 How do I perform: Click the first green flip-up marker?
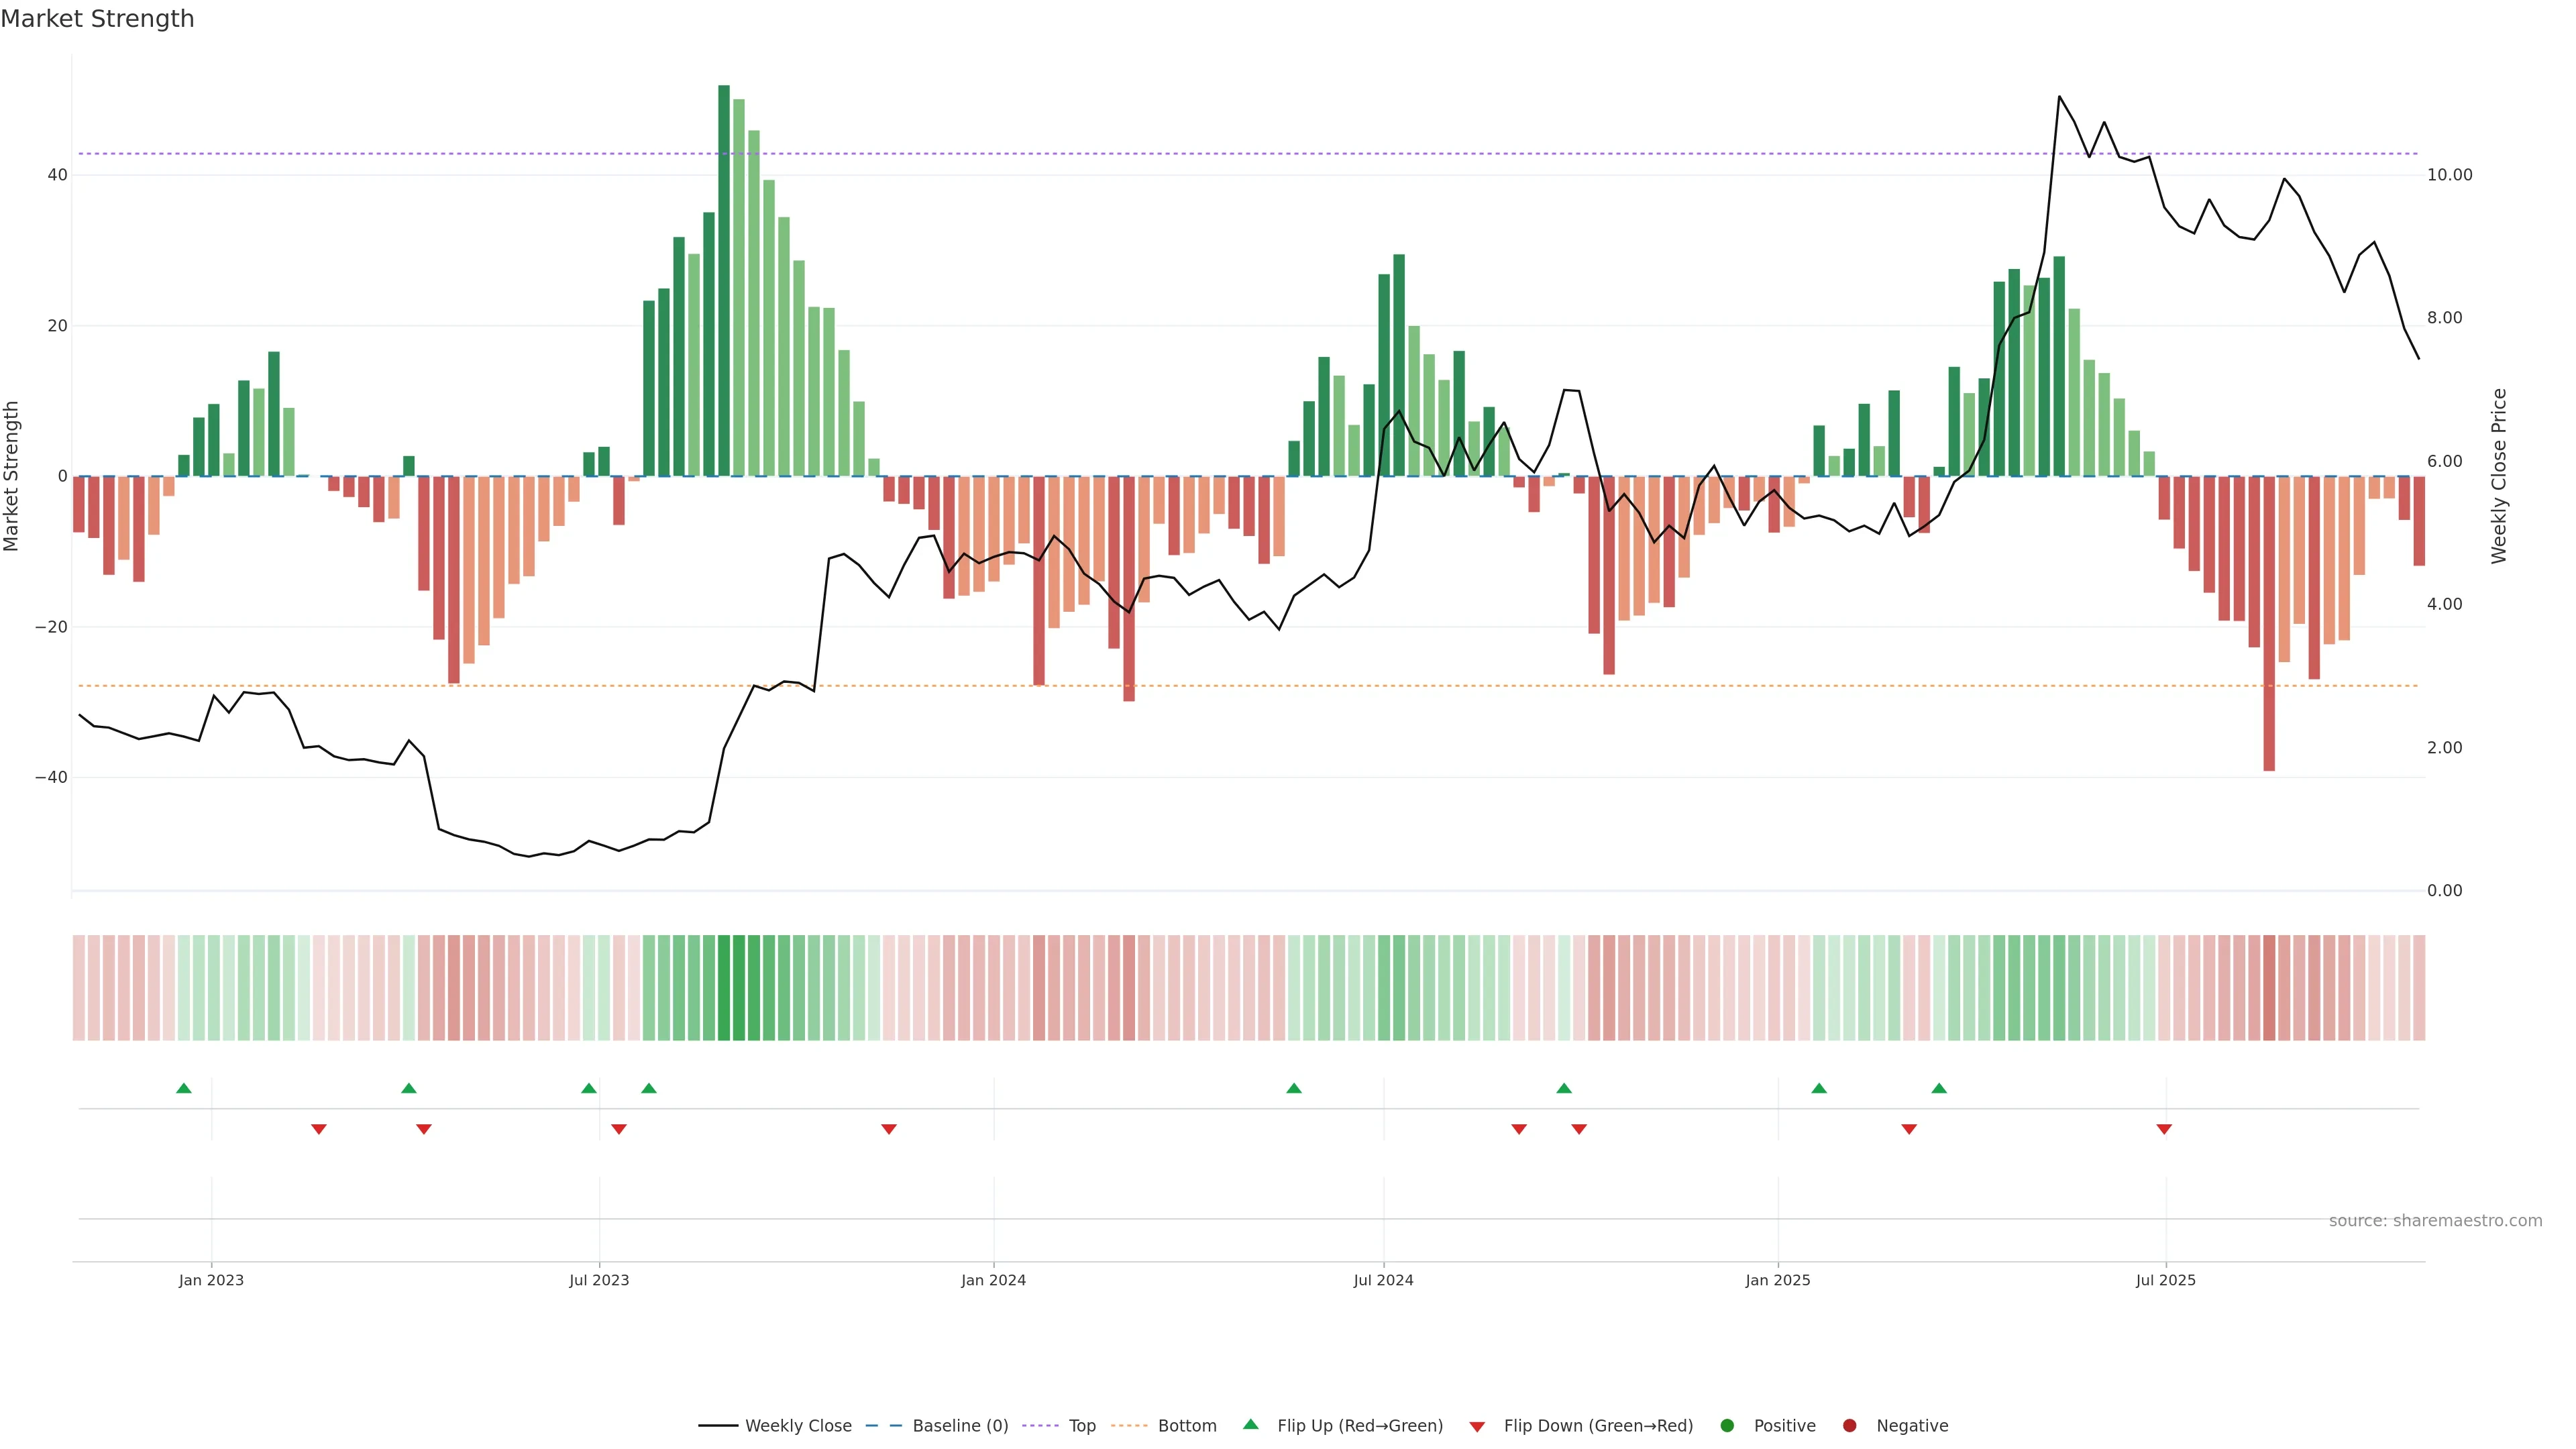(x=184, y=1088)
